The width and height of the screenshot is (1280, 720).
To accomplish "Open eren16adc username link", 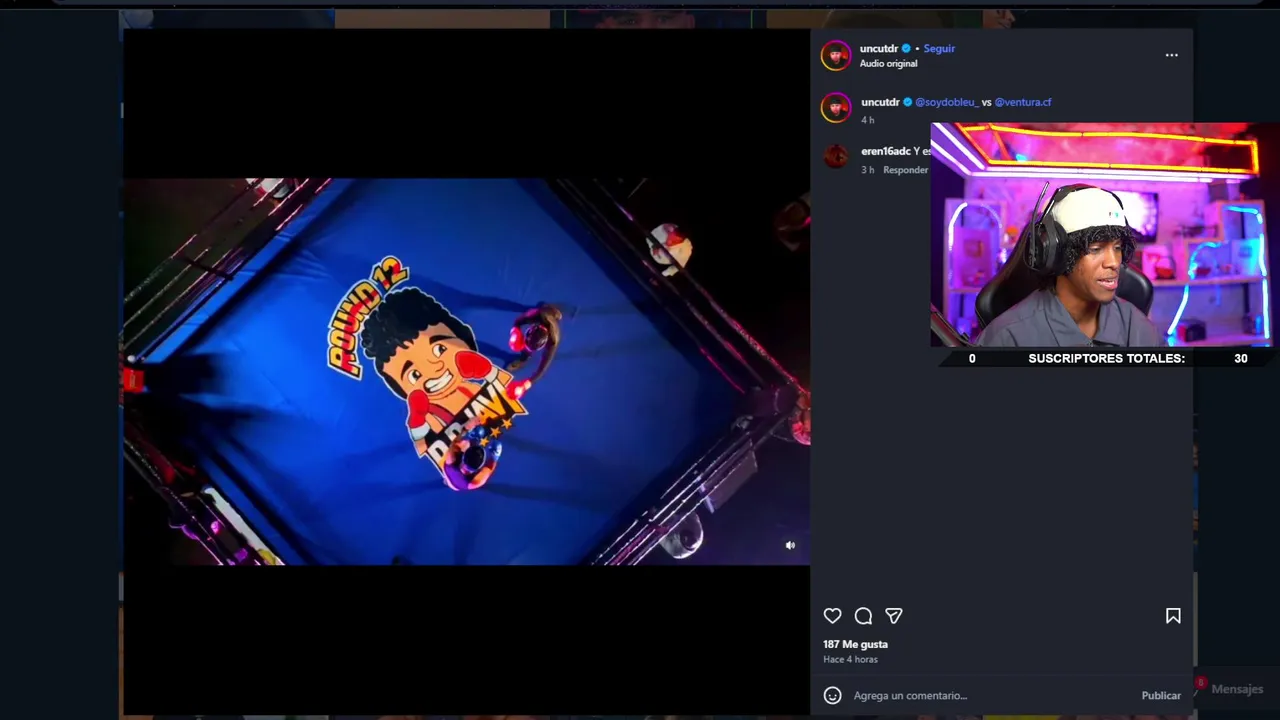I will coord(886,151).
